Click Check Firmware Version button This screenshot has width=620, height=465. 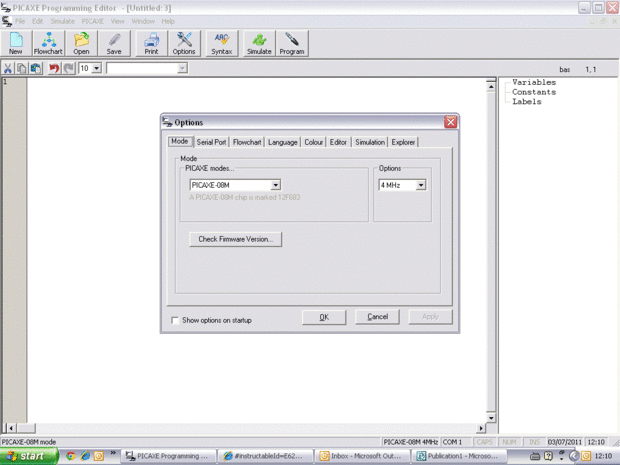tap(236, 239)
